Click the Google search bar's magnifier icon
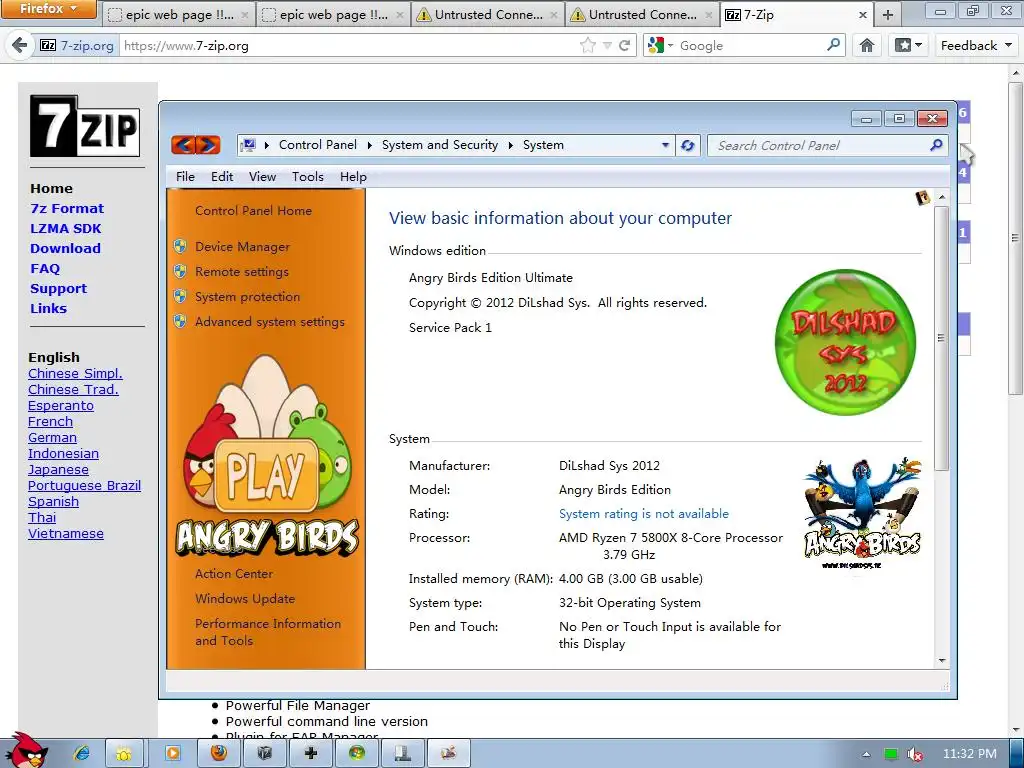The image size is (1024, 768). (x=833, y=45)
